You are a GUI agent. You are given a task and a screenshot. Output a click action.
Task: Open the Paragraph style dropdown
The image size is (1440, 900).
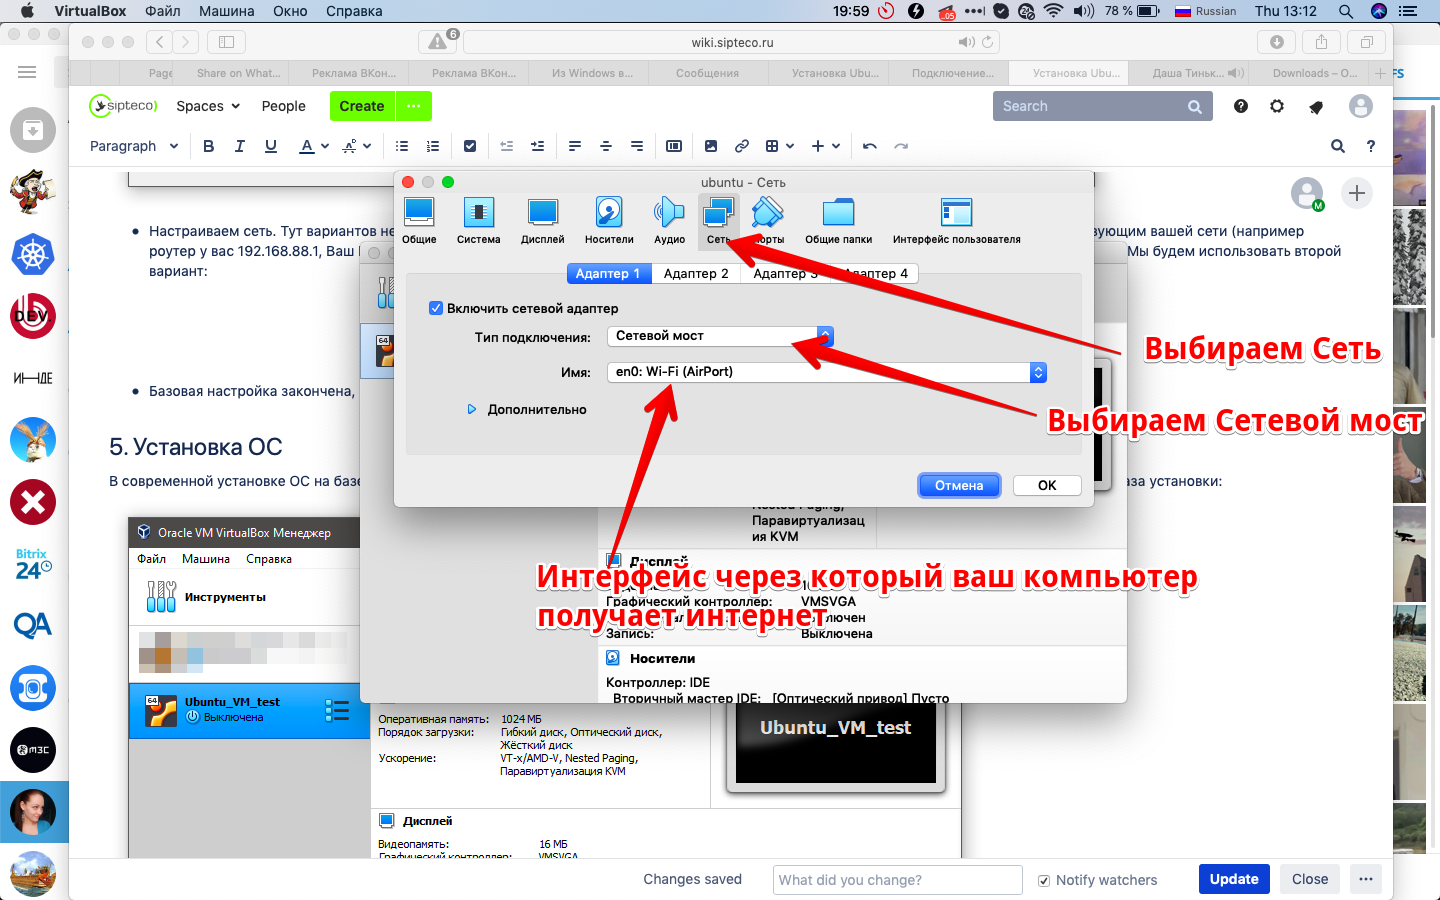[x=134, y=146]
